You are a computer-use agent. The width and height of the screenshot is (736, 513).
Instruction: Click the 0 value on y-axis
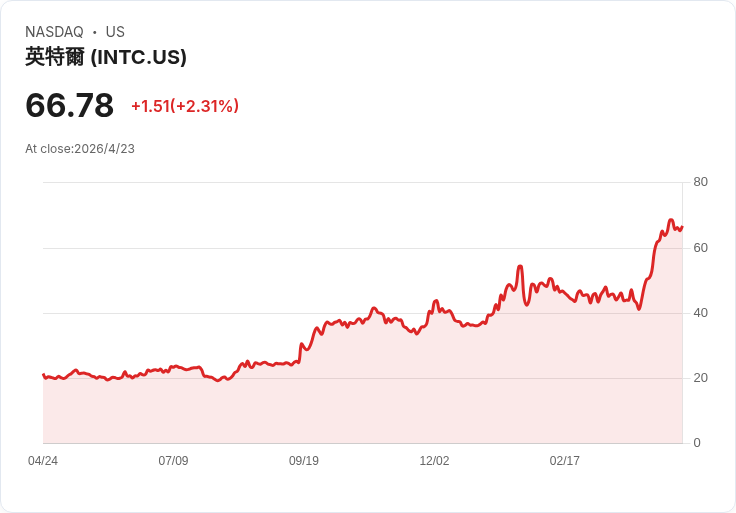(x=697, y=443)
